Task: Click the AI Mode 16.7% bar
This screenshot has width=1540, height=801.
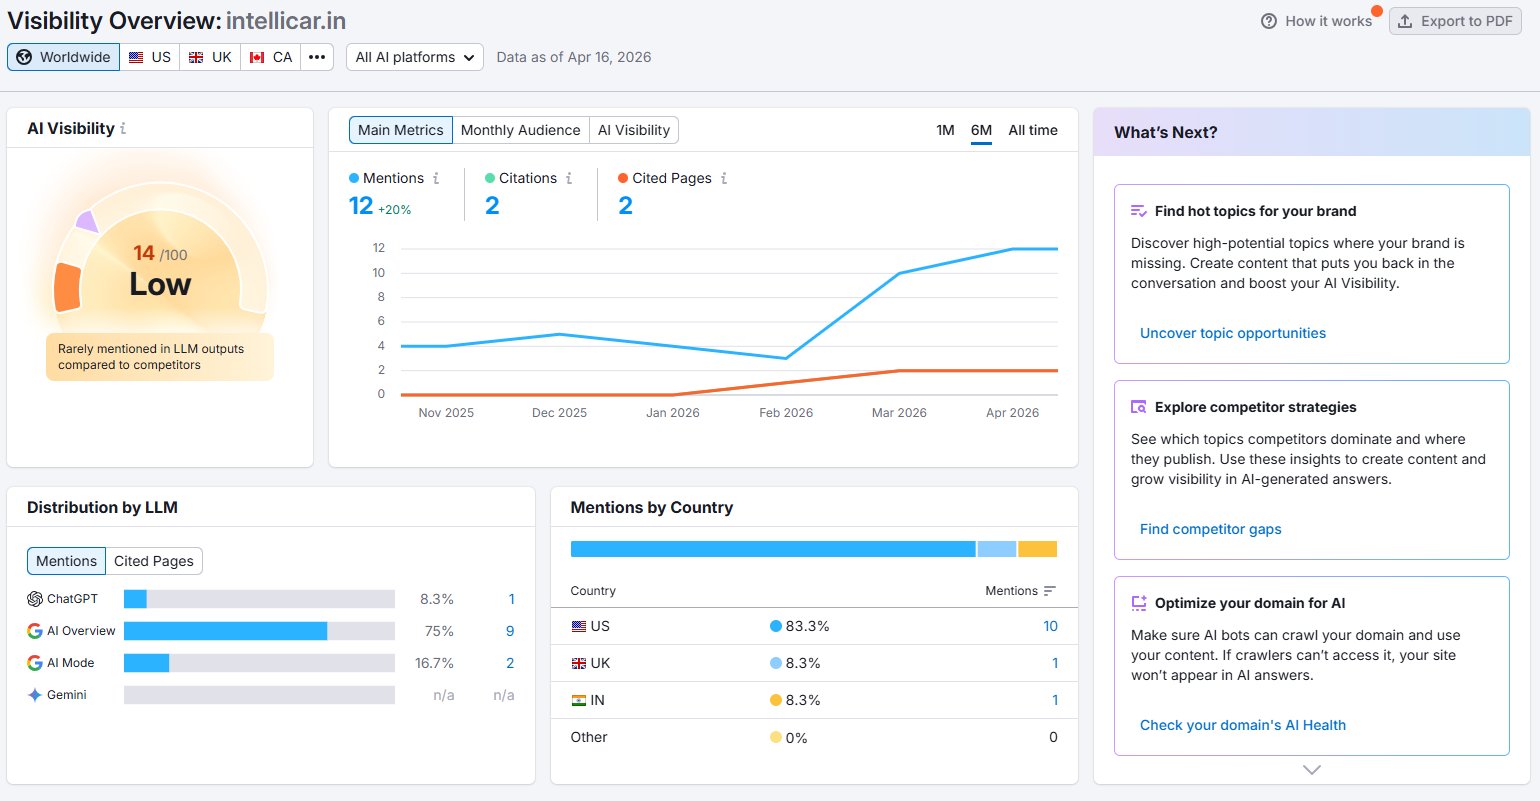Action: coord(146,663)
